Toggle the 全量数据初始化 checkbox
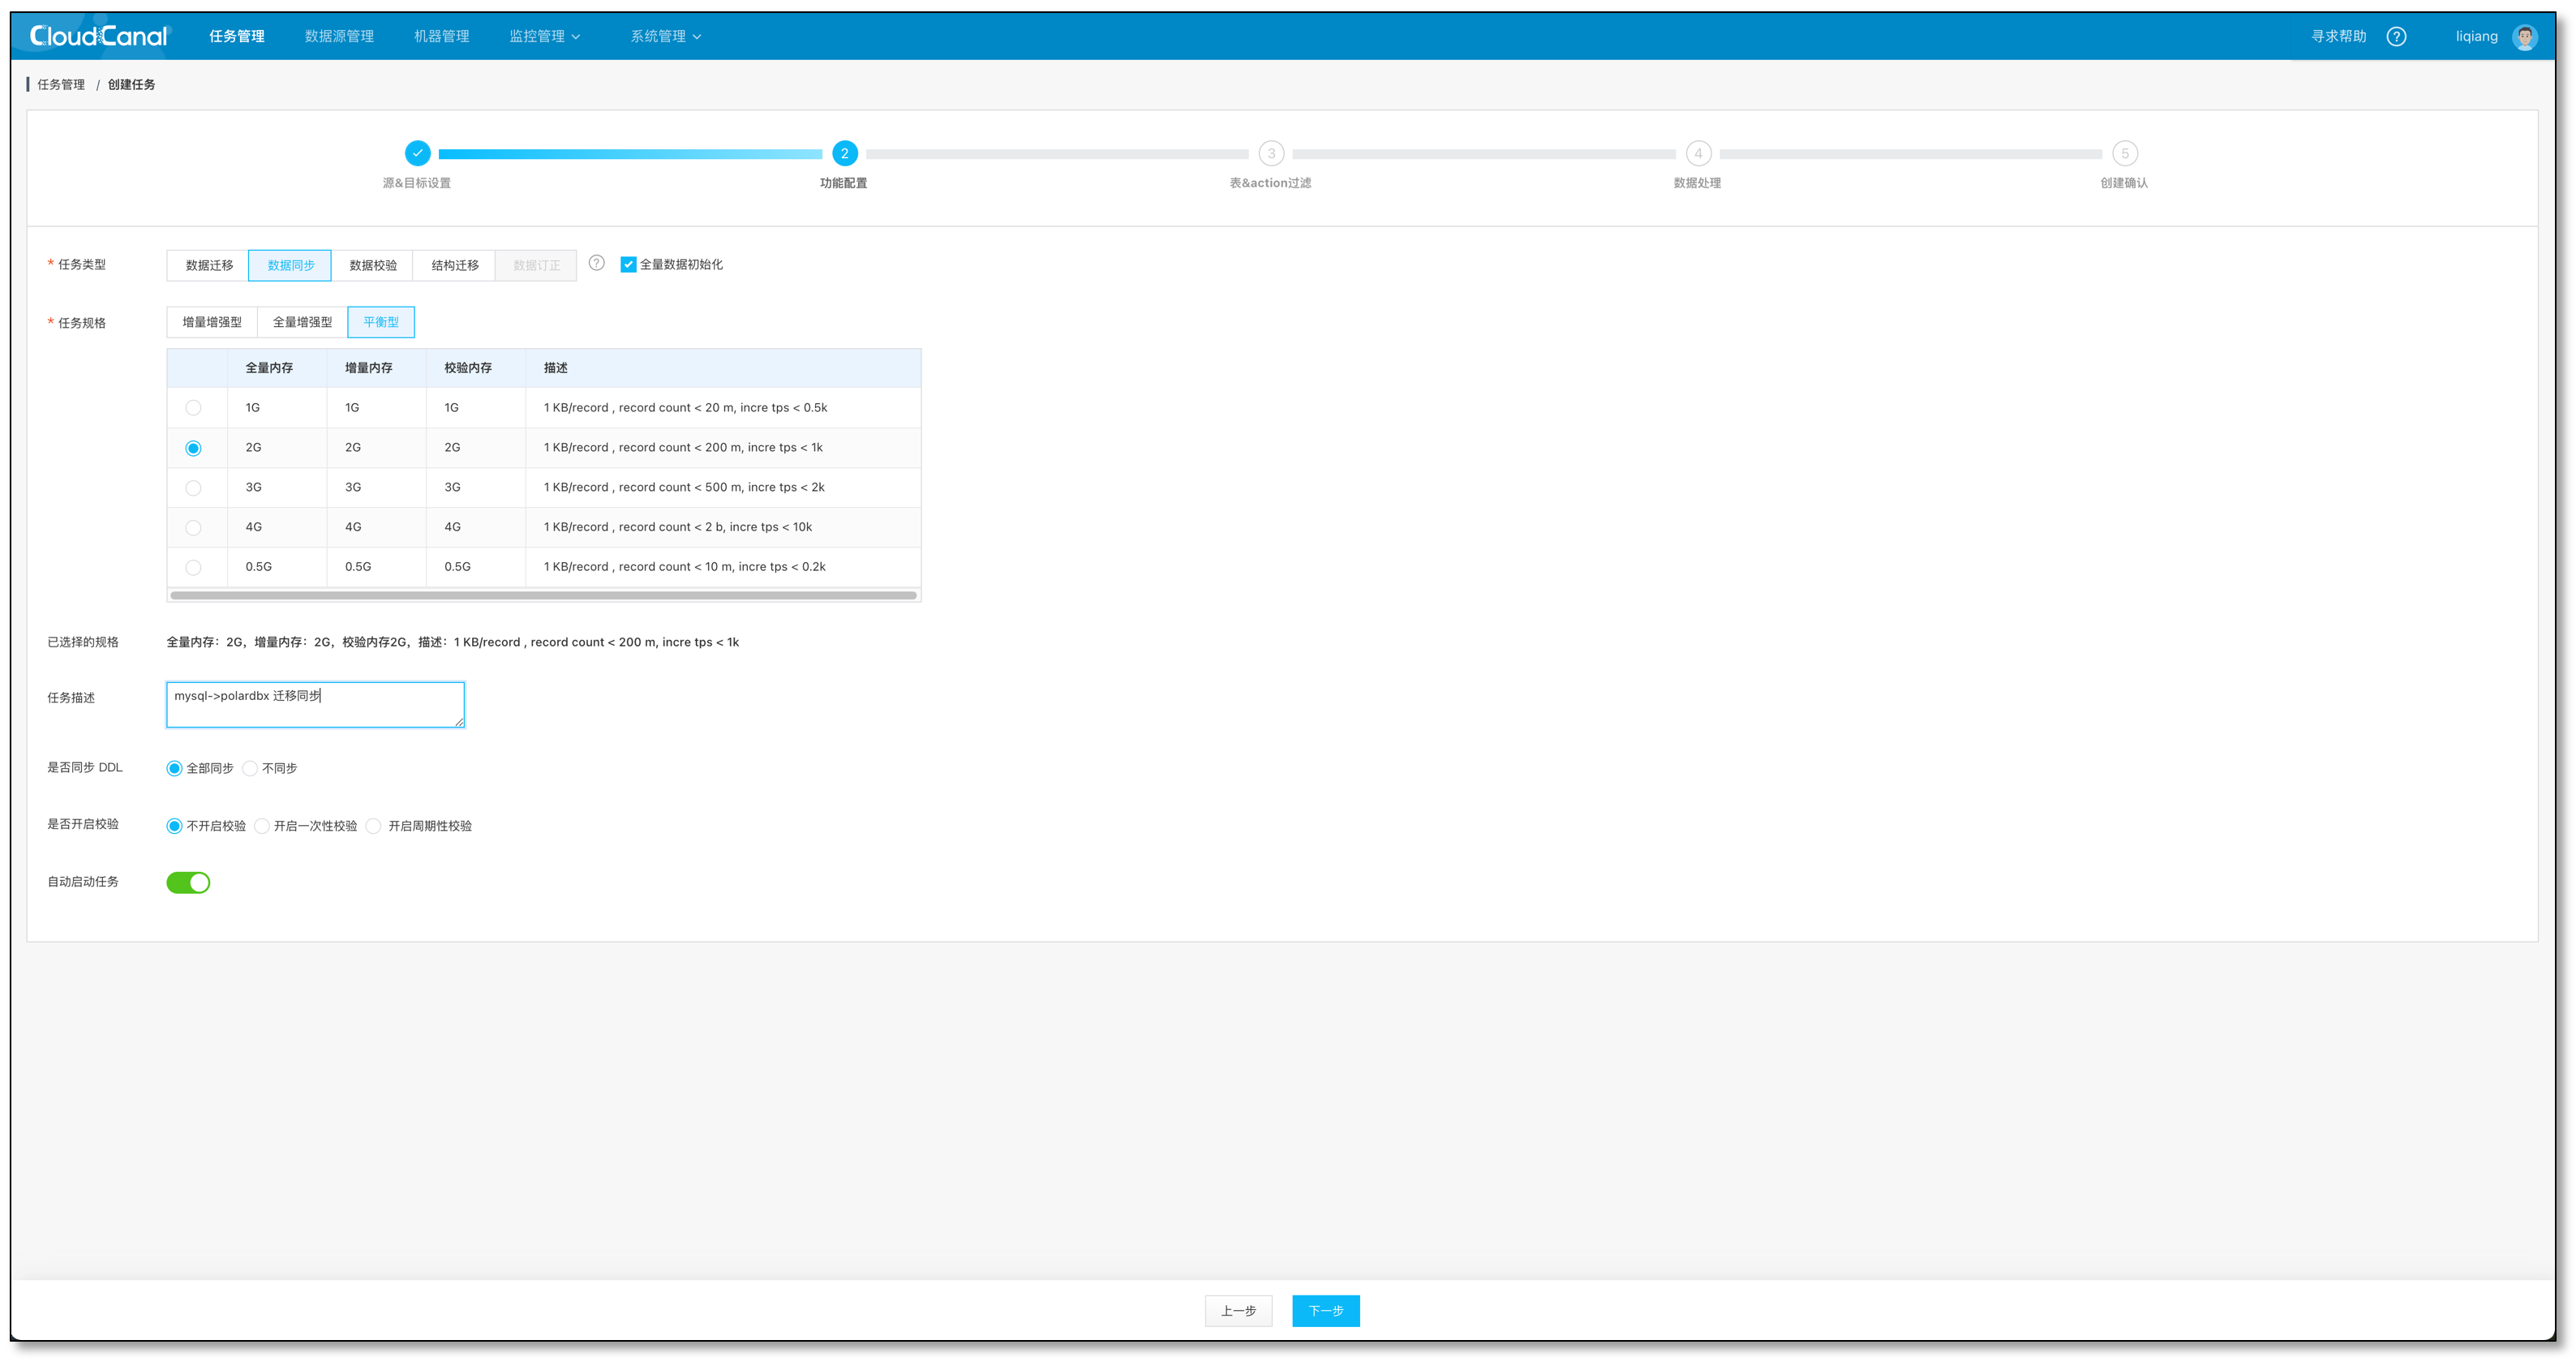This screenshot has height=1366, width=2576. click(x=628, y=265)
